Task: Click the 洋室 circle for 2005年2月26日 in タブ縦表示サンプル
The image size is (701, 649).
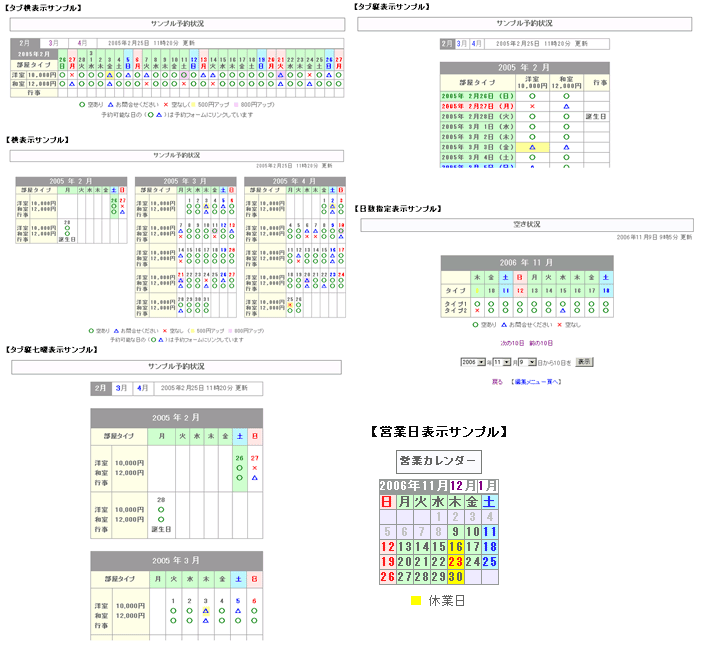Action: [x=532, y=96]
